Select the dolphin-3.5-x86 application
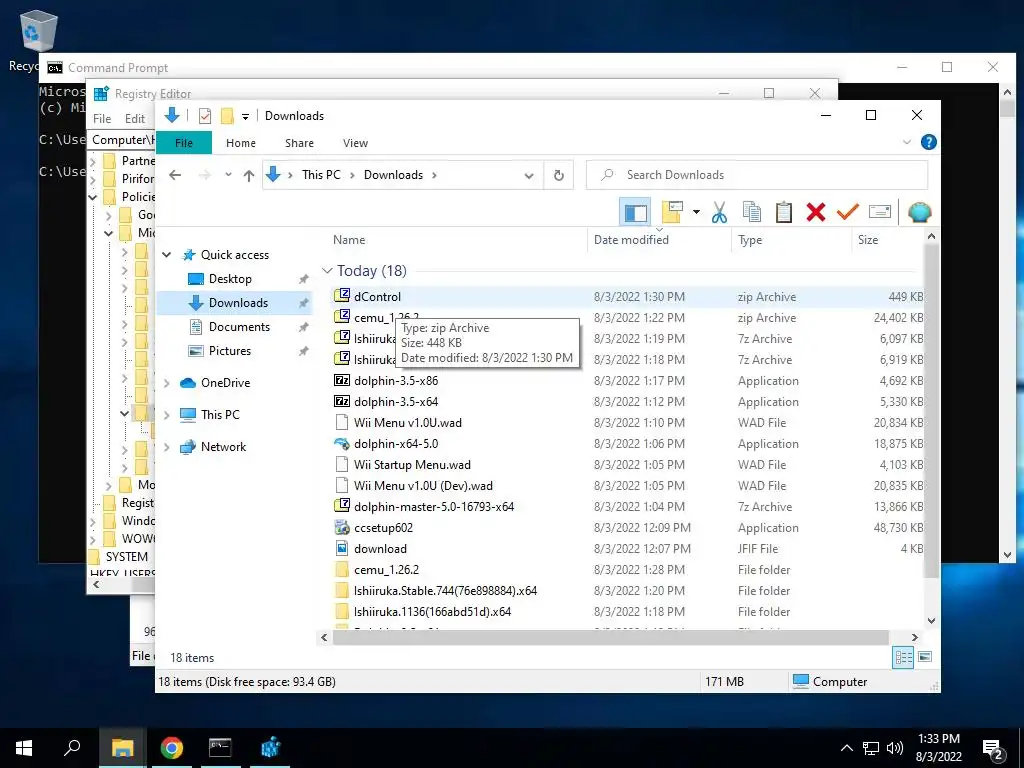The width and height of the screenshot is (1024, 768). [396, 381]
